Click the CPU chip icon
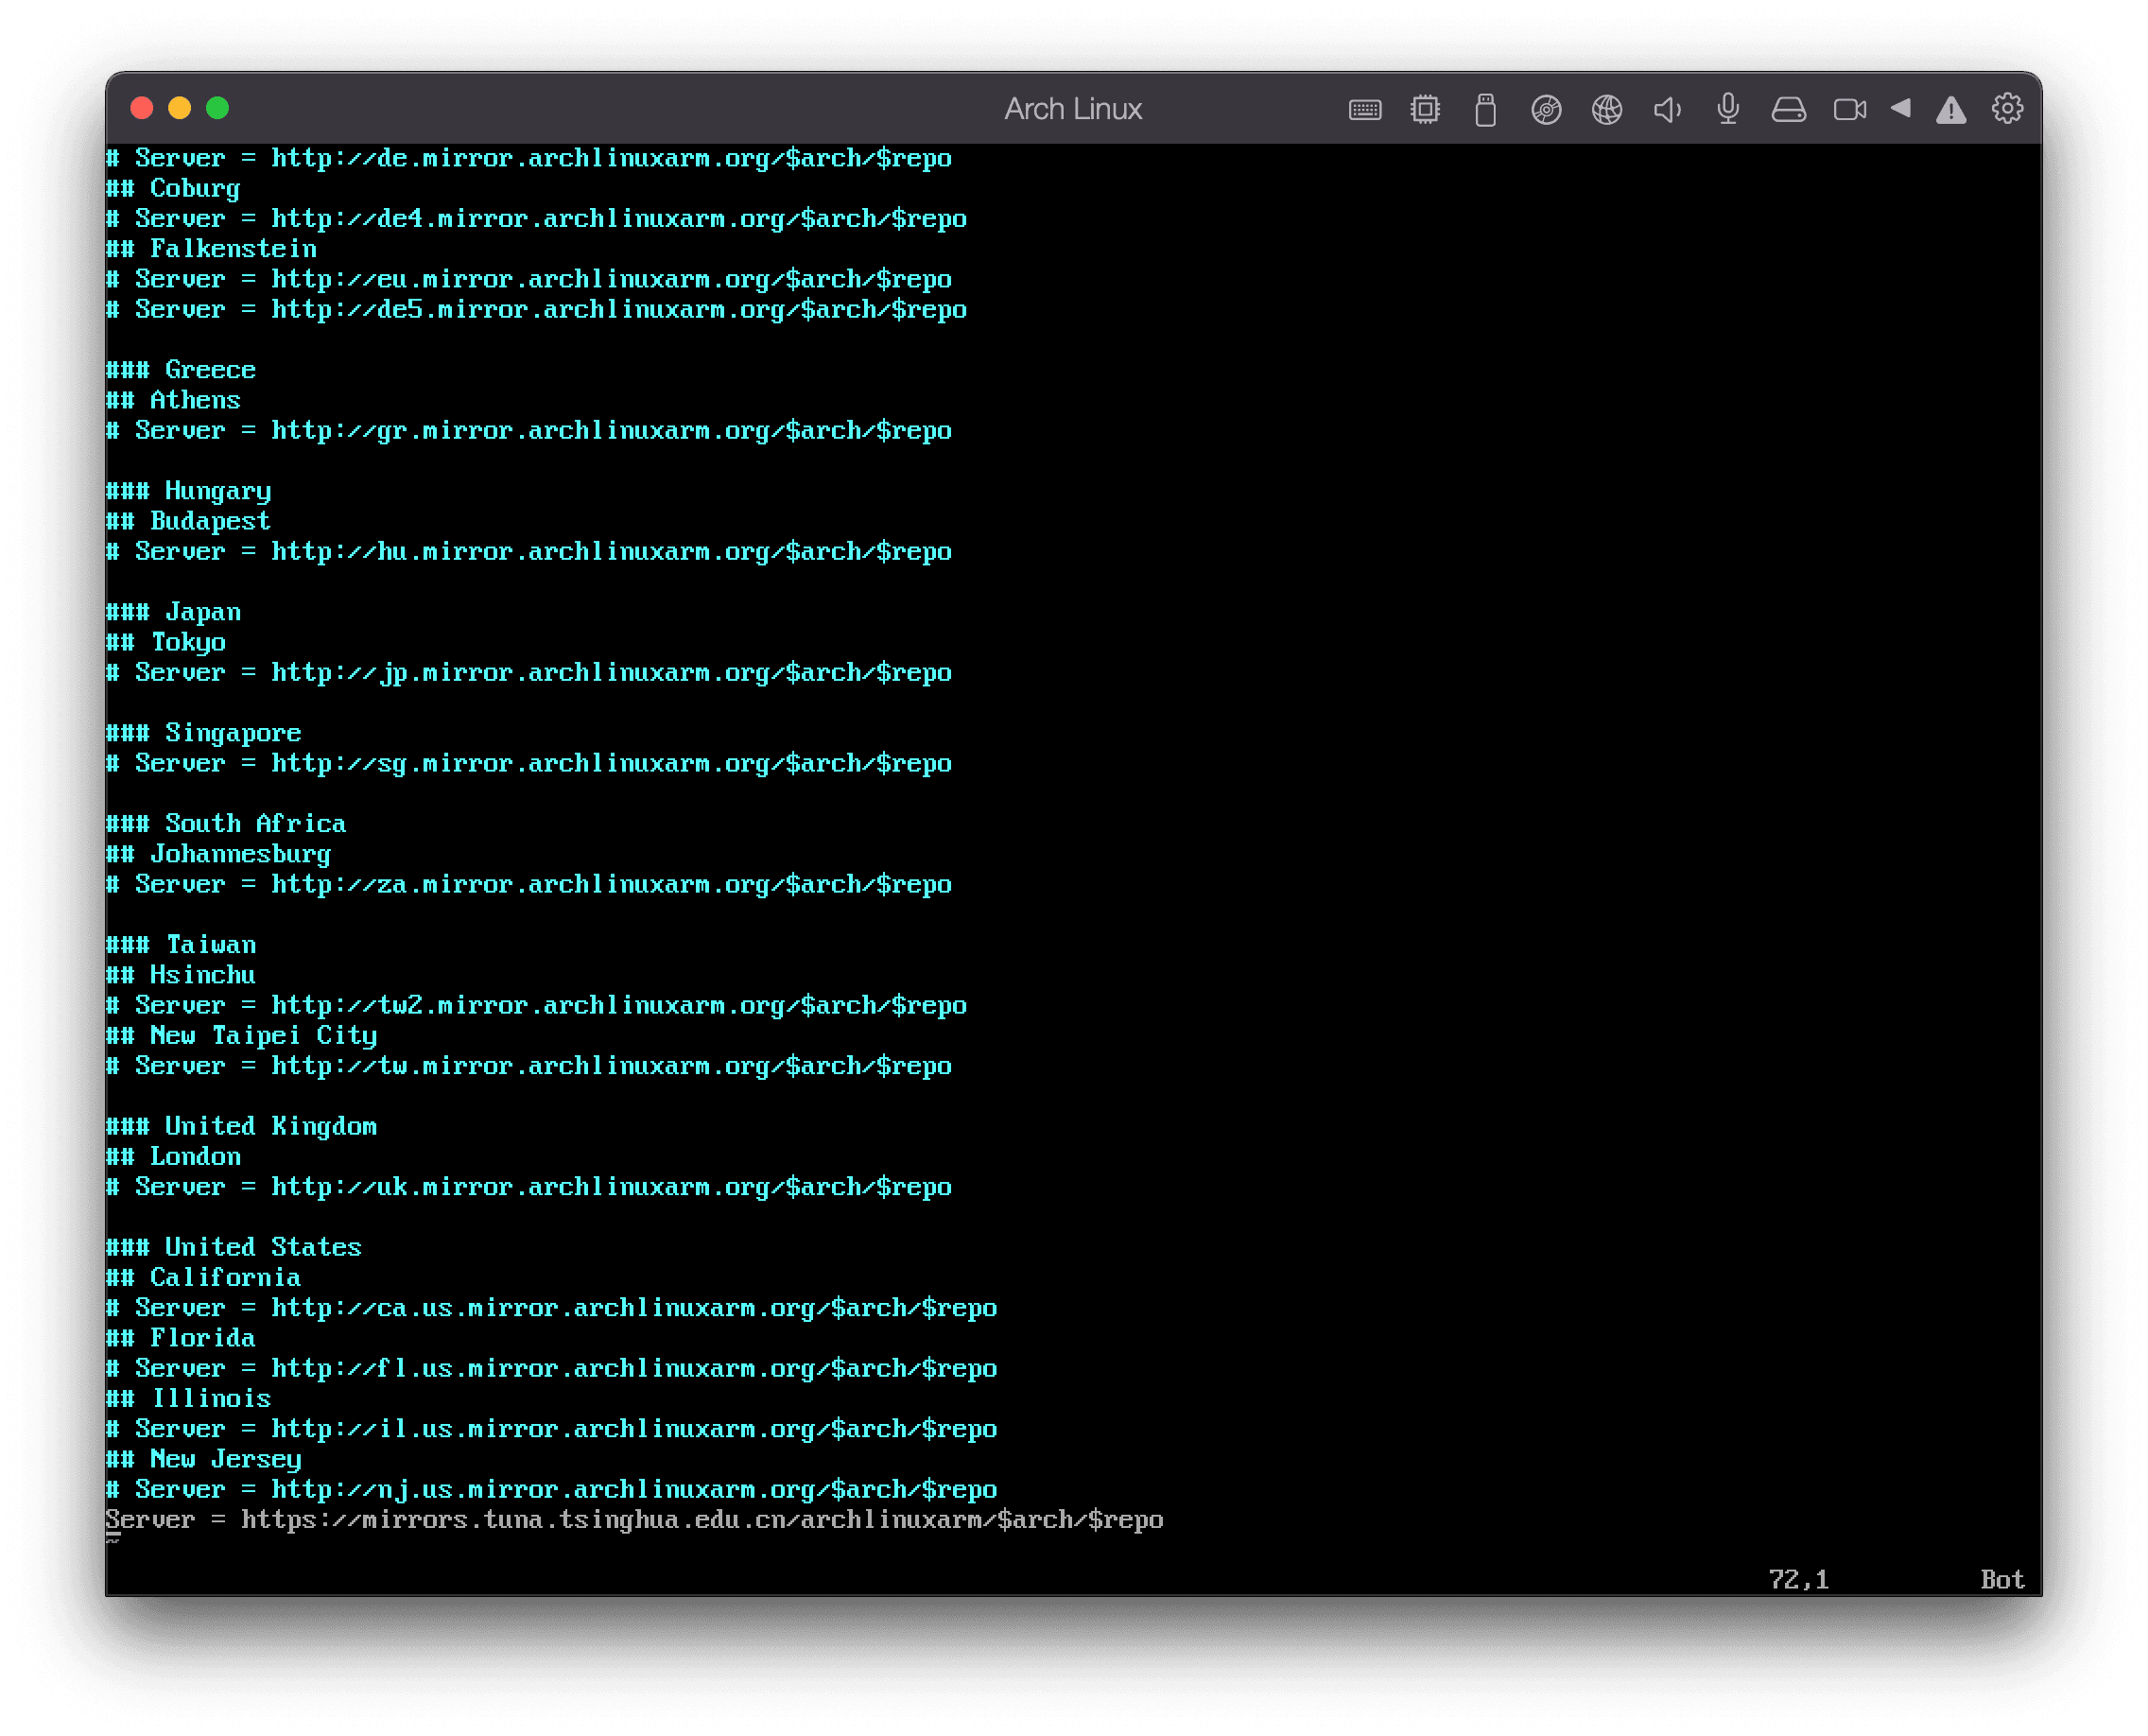 point(1425,109)
